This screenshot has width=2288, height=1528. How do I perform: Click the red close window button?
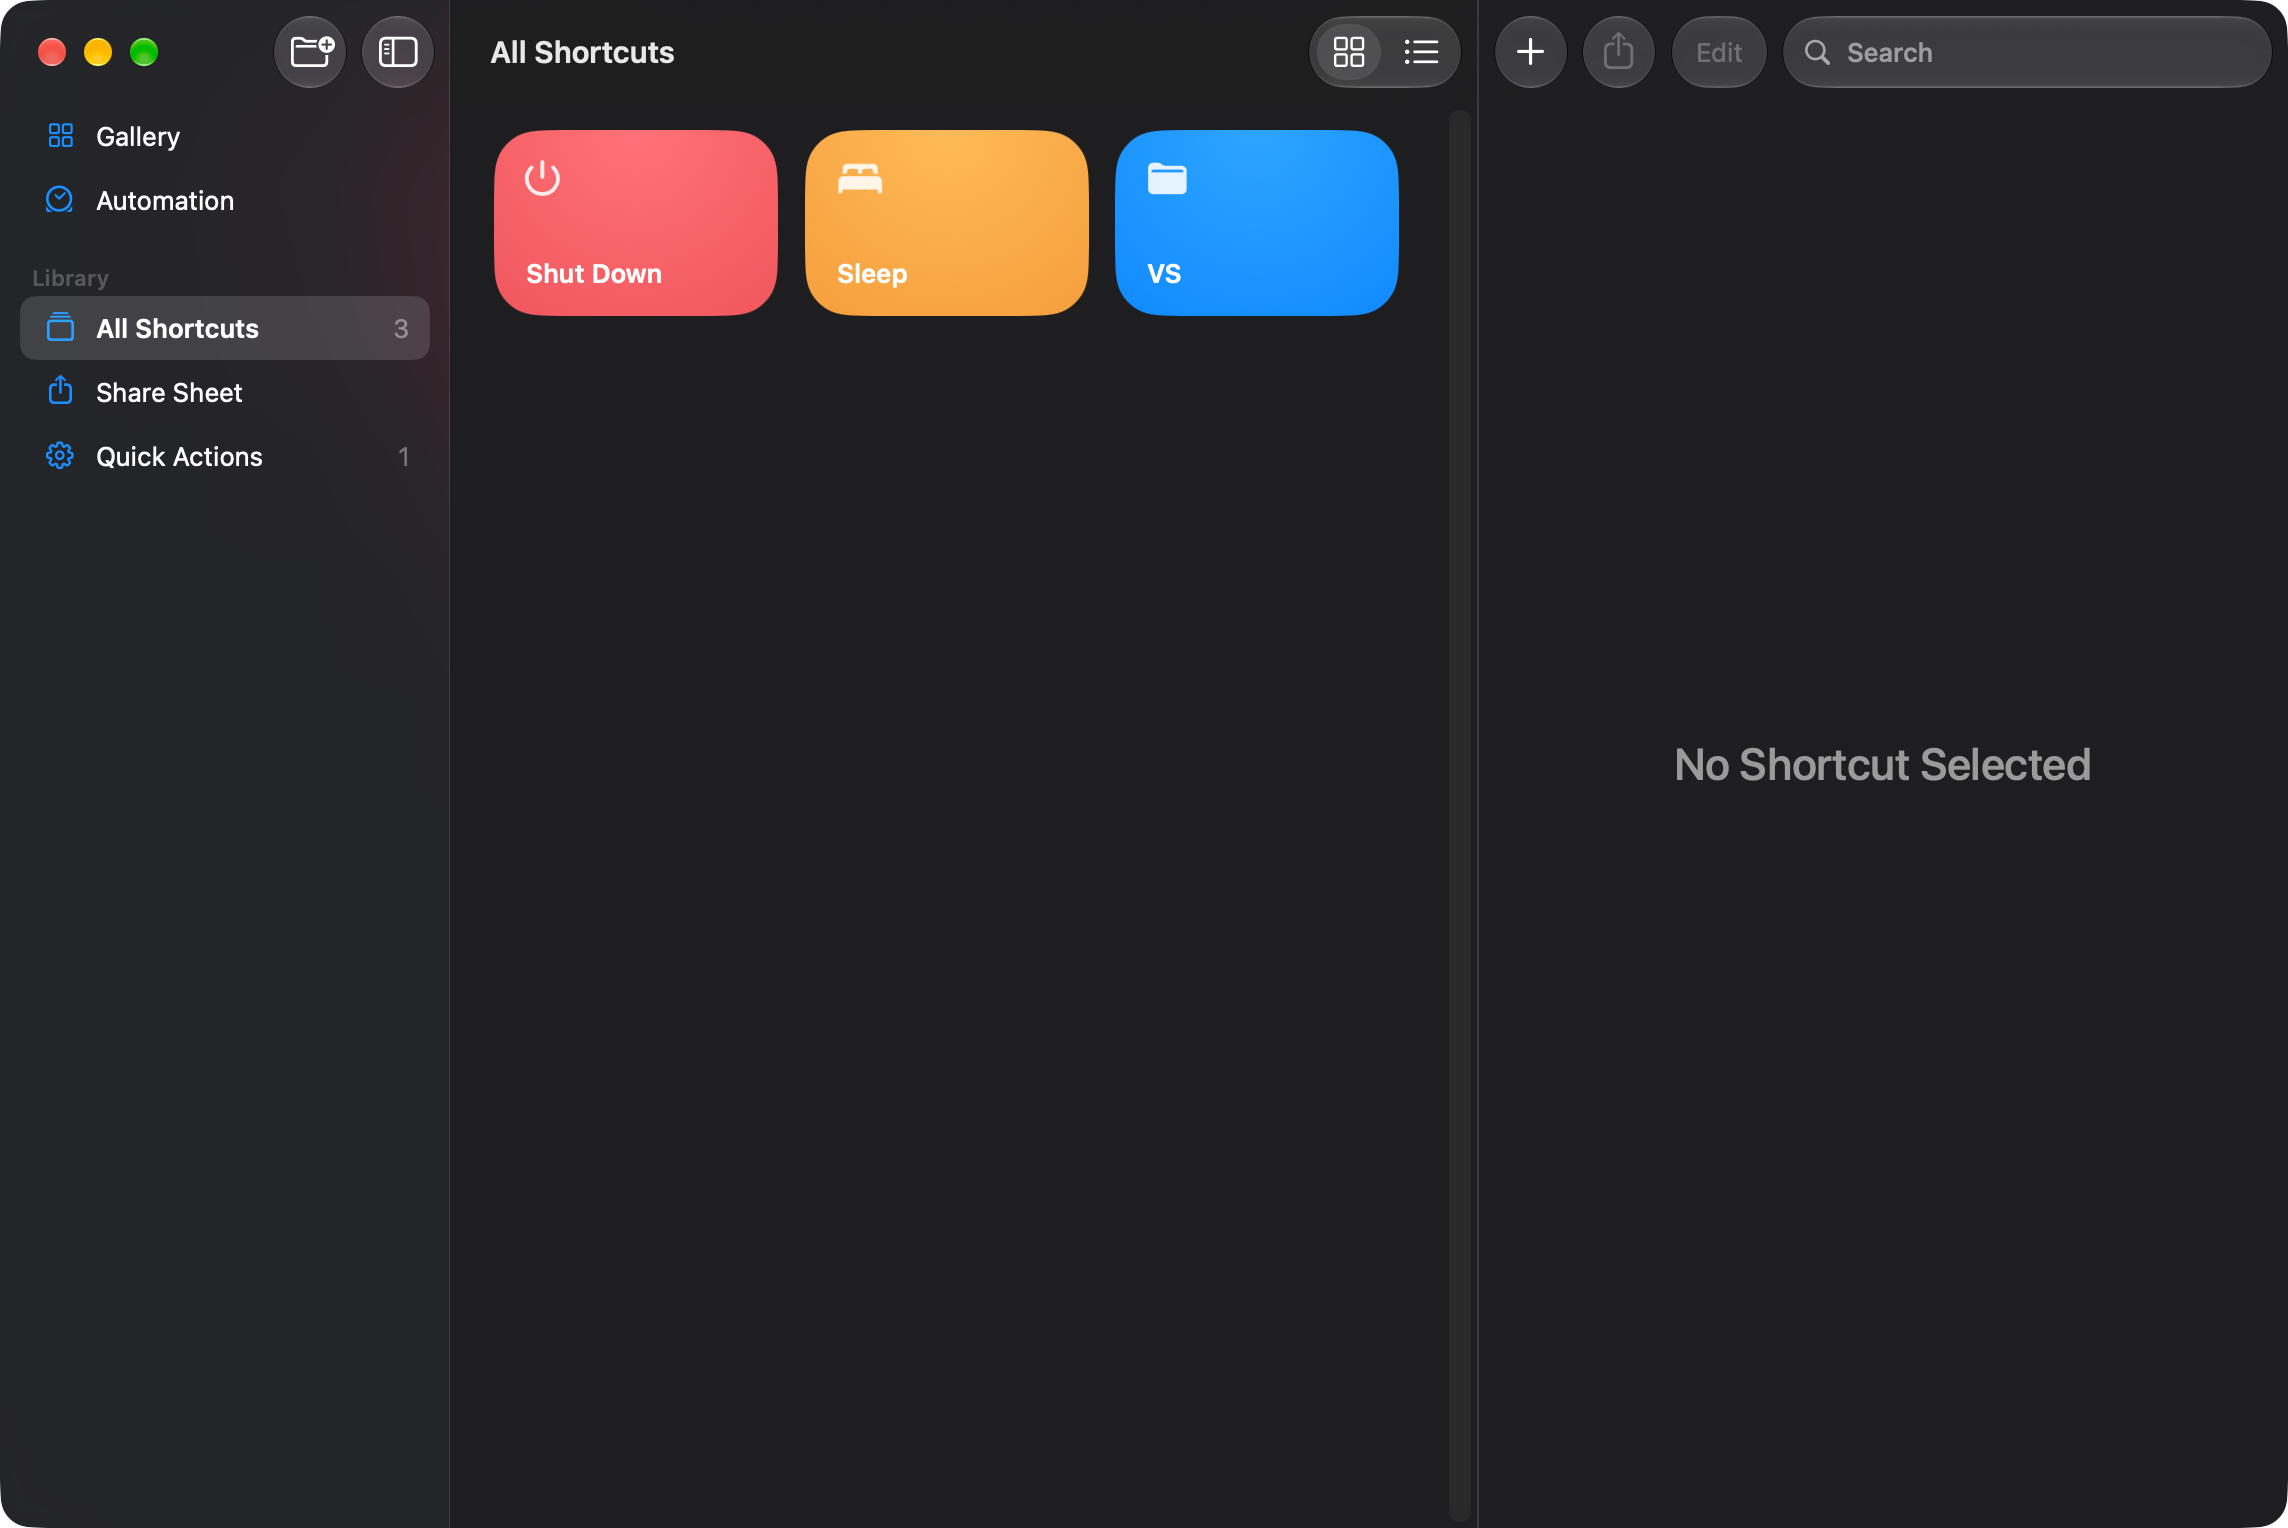tap(52, 52)
